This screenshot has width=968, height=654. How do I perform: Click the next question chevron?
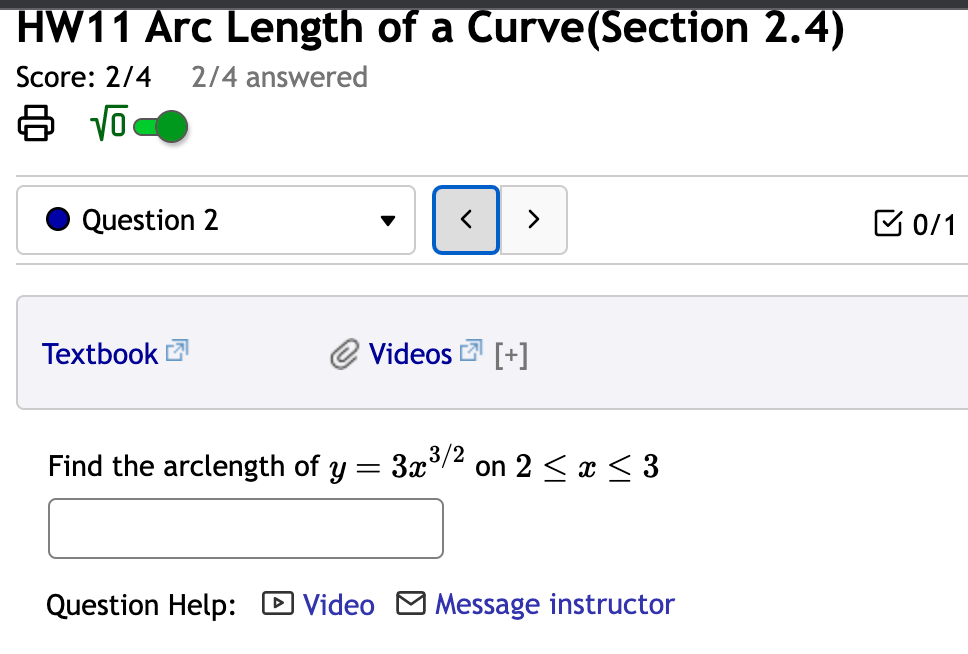pyautogui.click(x=533, y=220)
